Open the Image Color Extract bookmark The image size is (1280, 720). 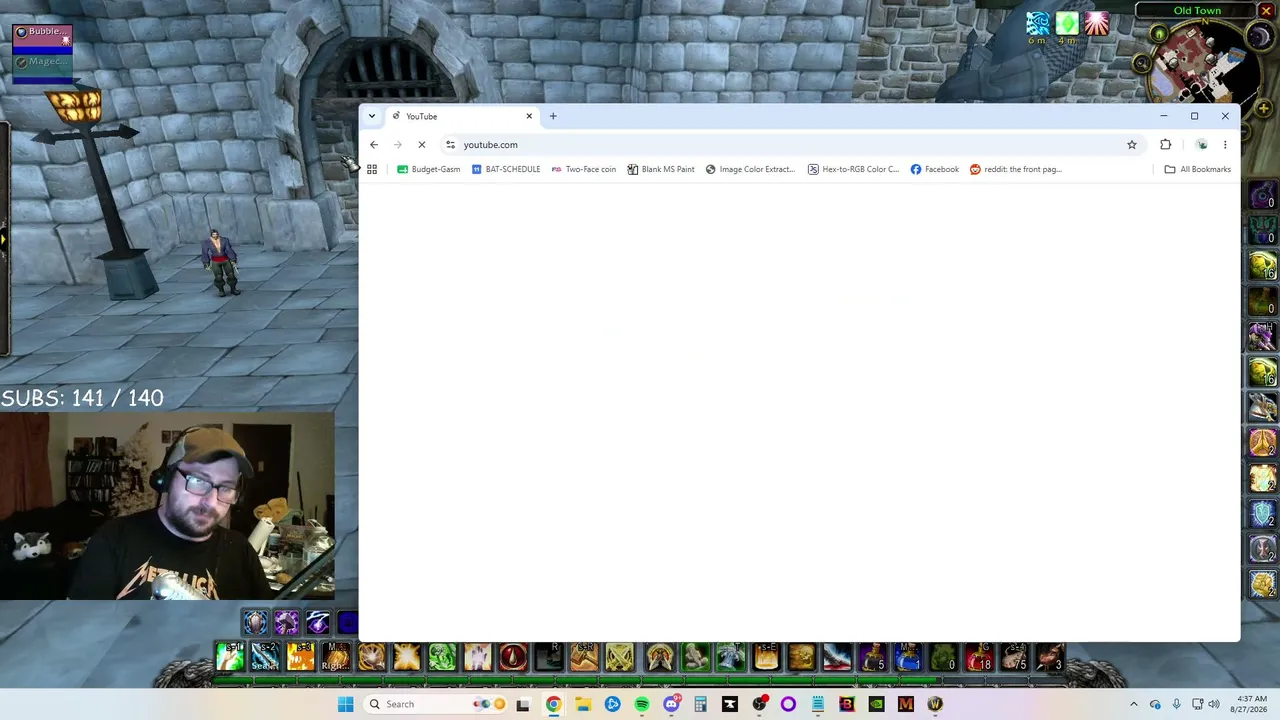750,169
